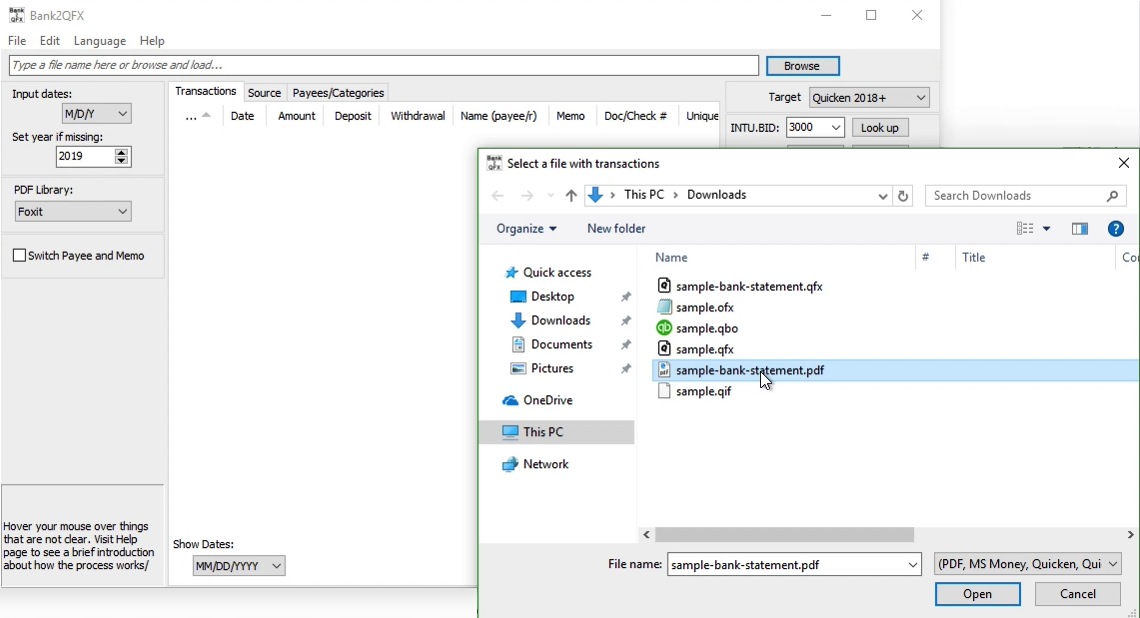Select Pictures in navigation pane
Viewport: 1140px width, 618px height.
tap(542, 369)
